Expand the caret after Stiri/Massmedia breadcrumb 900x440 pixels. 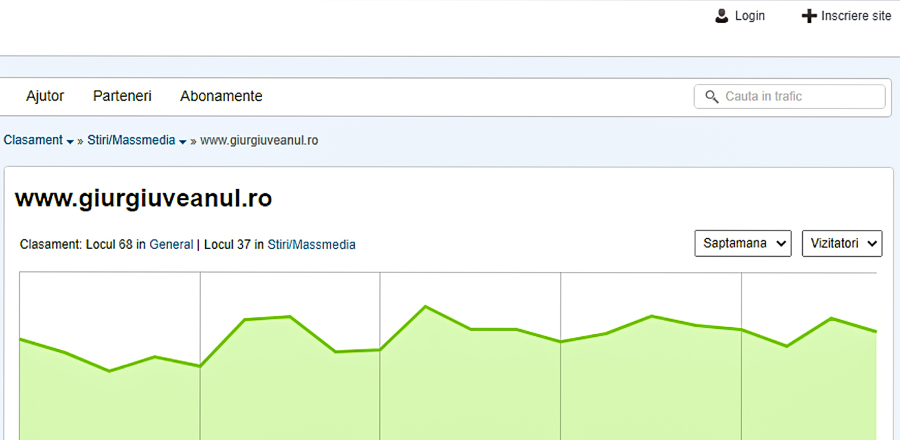182,142
